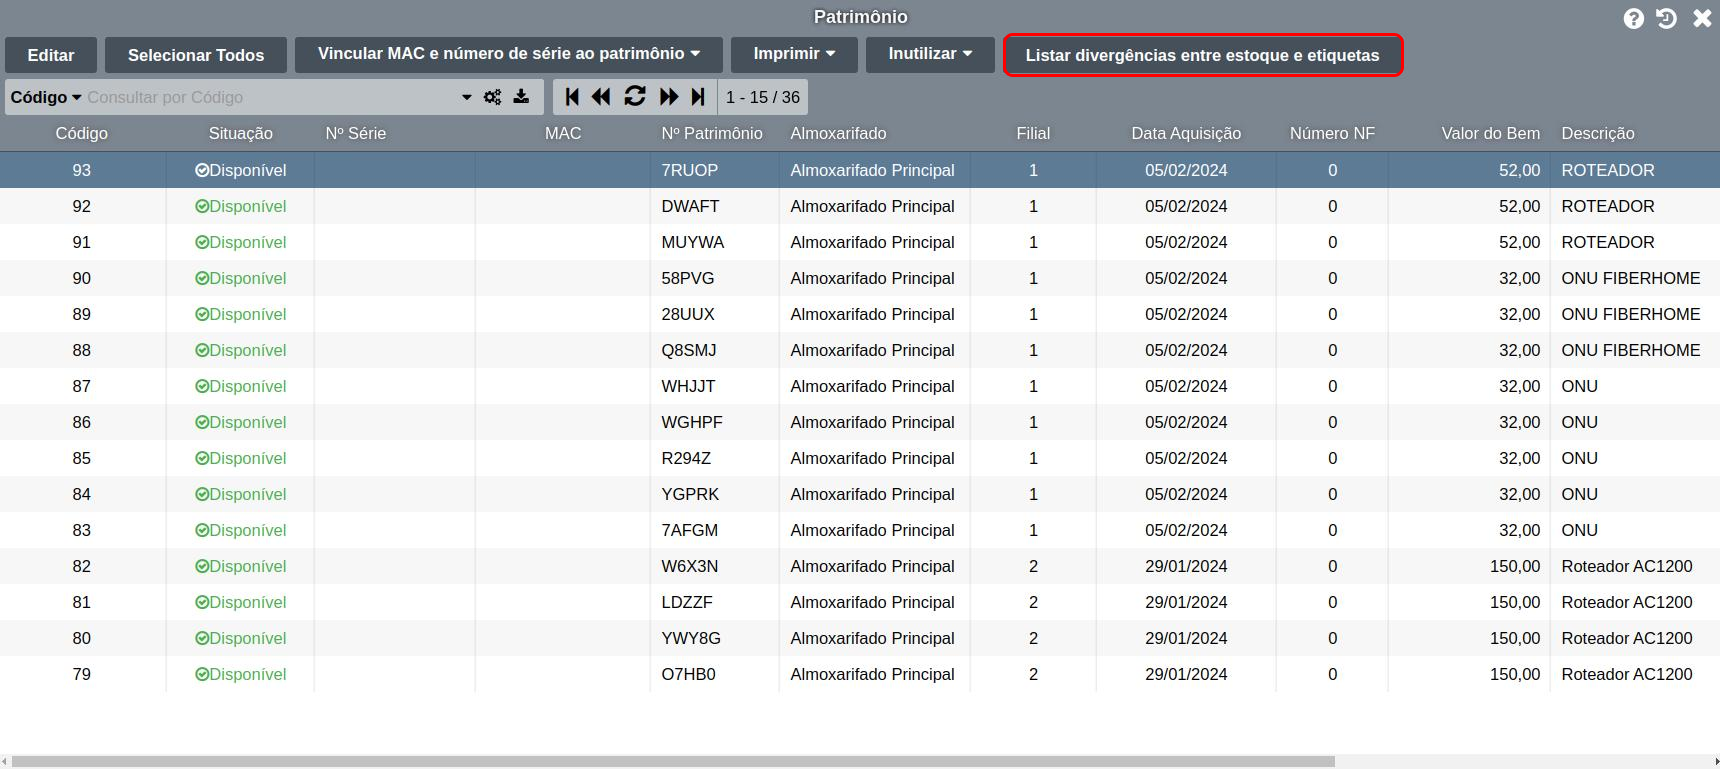Sort by Nº Série column header

pyautogui.click(x=356, y=133)
